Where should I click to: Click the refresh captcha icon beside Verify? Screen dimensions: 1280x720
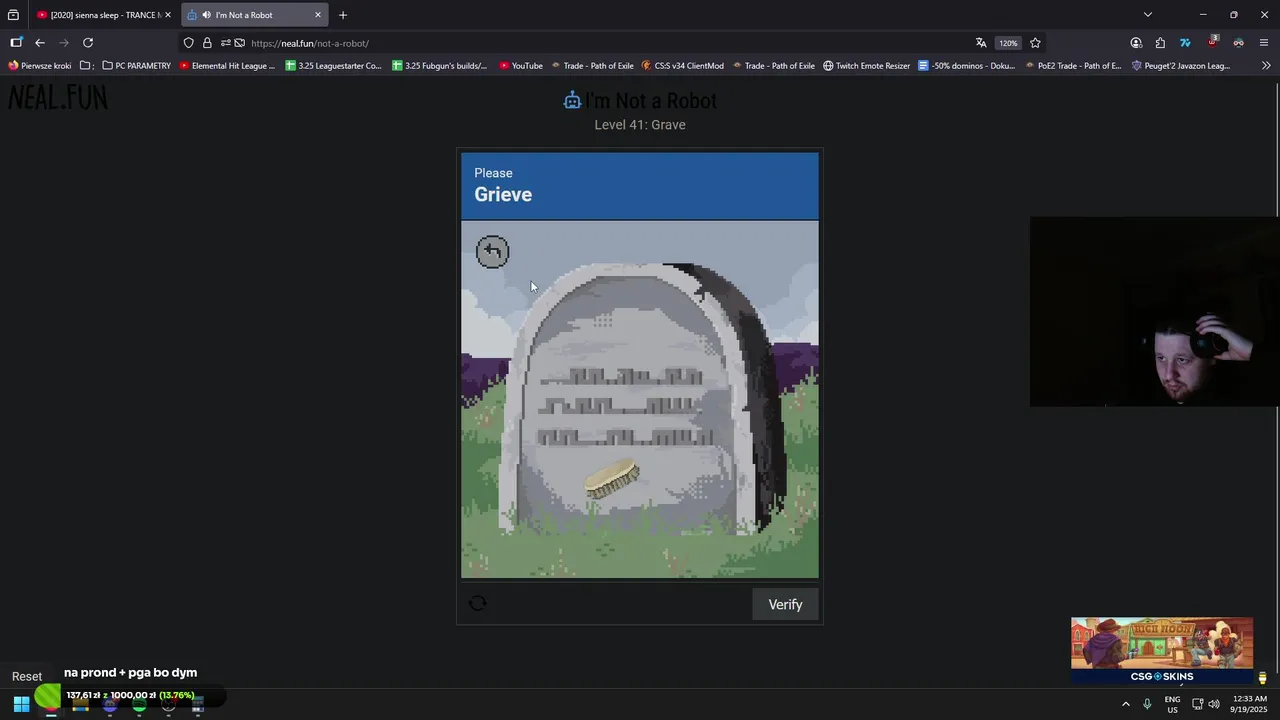(477, 603)
